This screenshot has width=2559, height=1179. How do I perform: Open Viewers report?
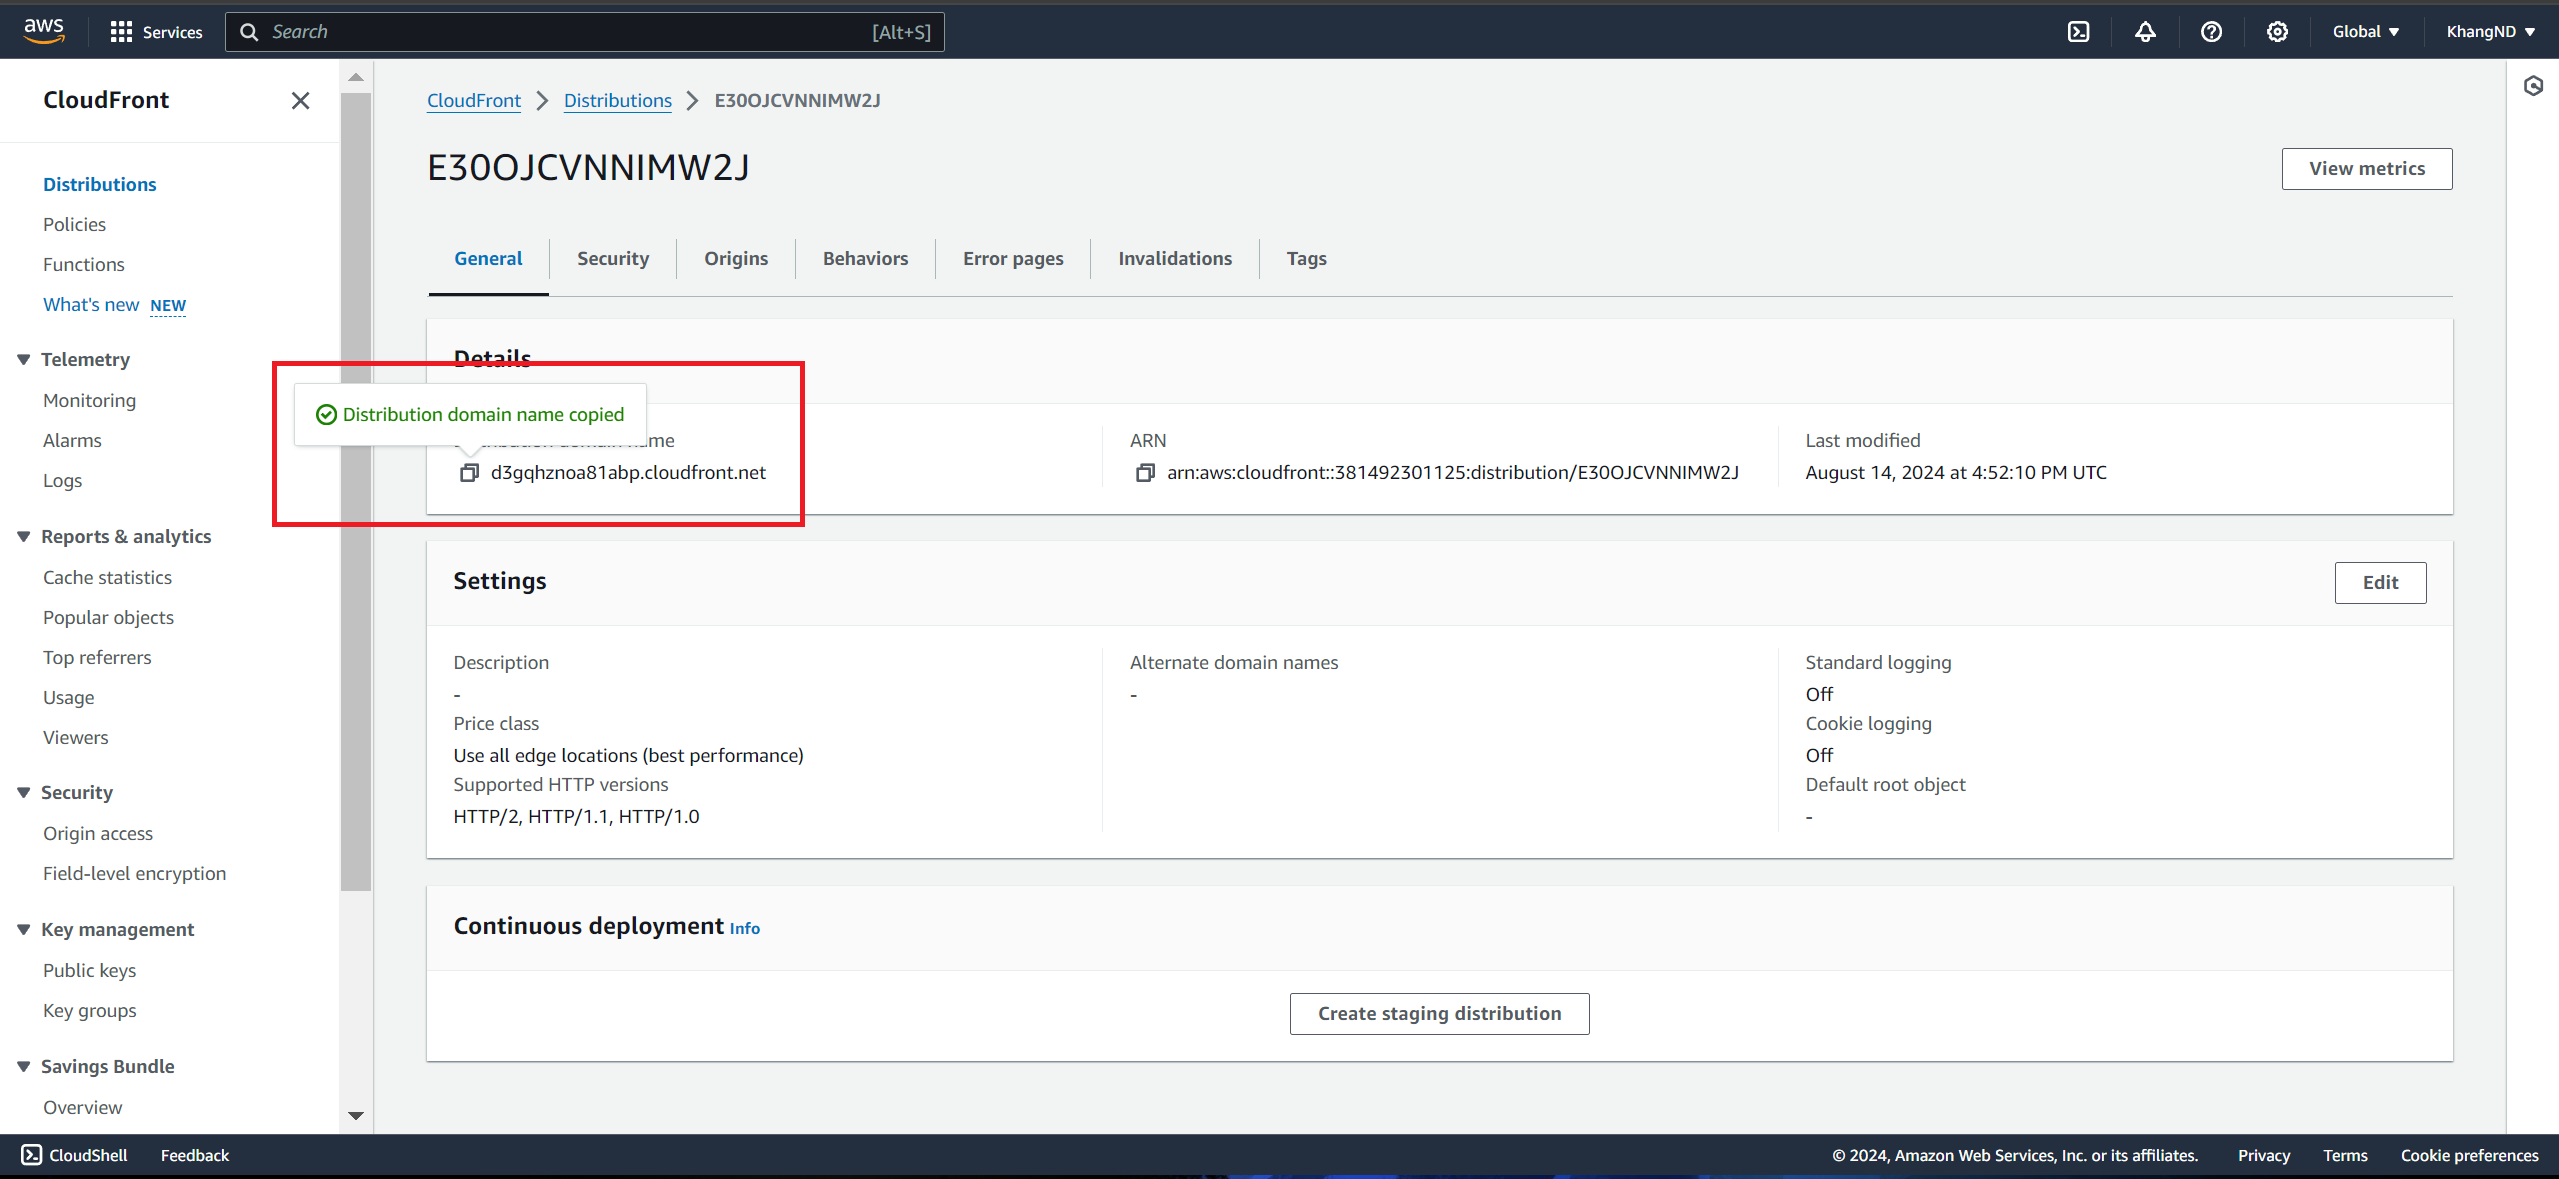point(75,738)
